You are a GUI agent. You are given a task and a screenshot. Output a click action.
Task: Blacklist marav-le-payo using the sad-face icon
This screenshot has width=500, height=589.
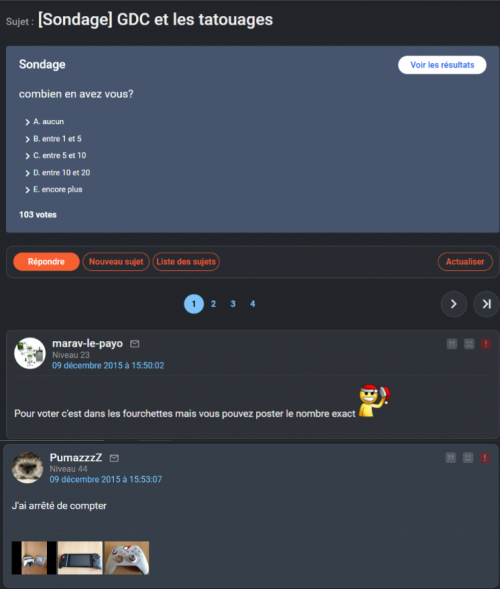point(469,344)
